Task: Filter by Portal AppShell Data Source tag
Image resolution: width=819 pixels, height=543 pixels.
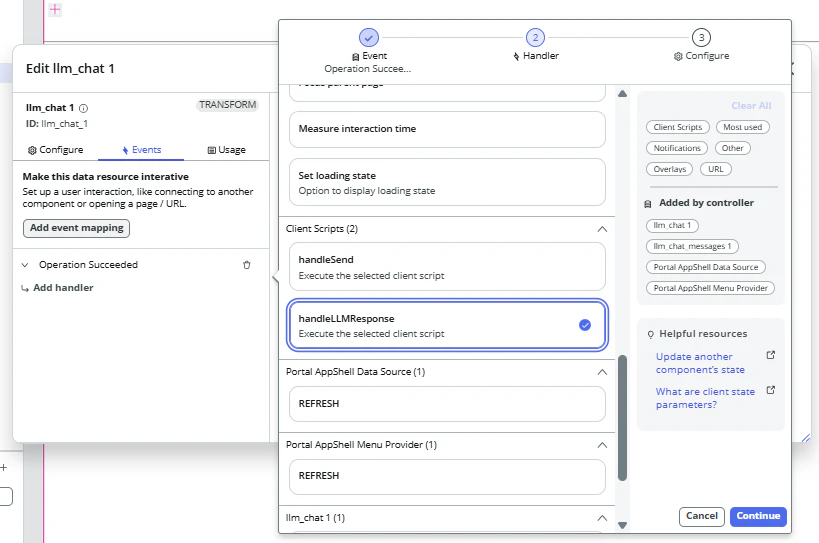Action: tap(706, 267)
